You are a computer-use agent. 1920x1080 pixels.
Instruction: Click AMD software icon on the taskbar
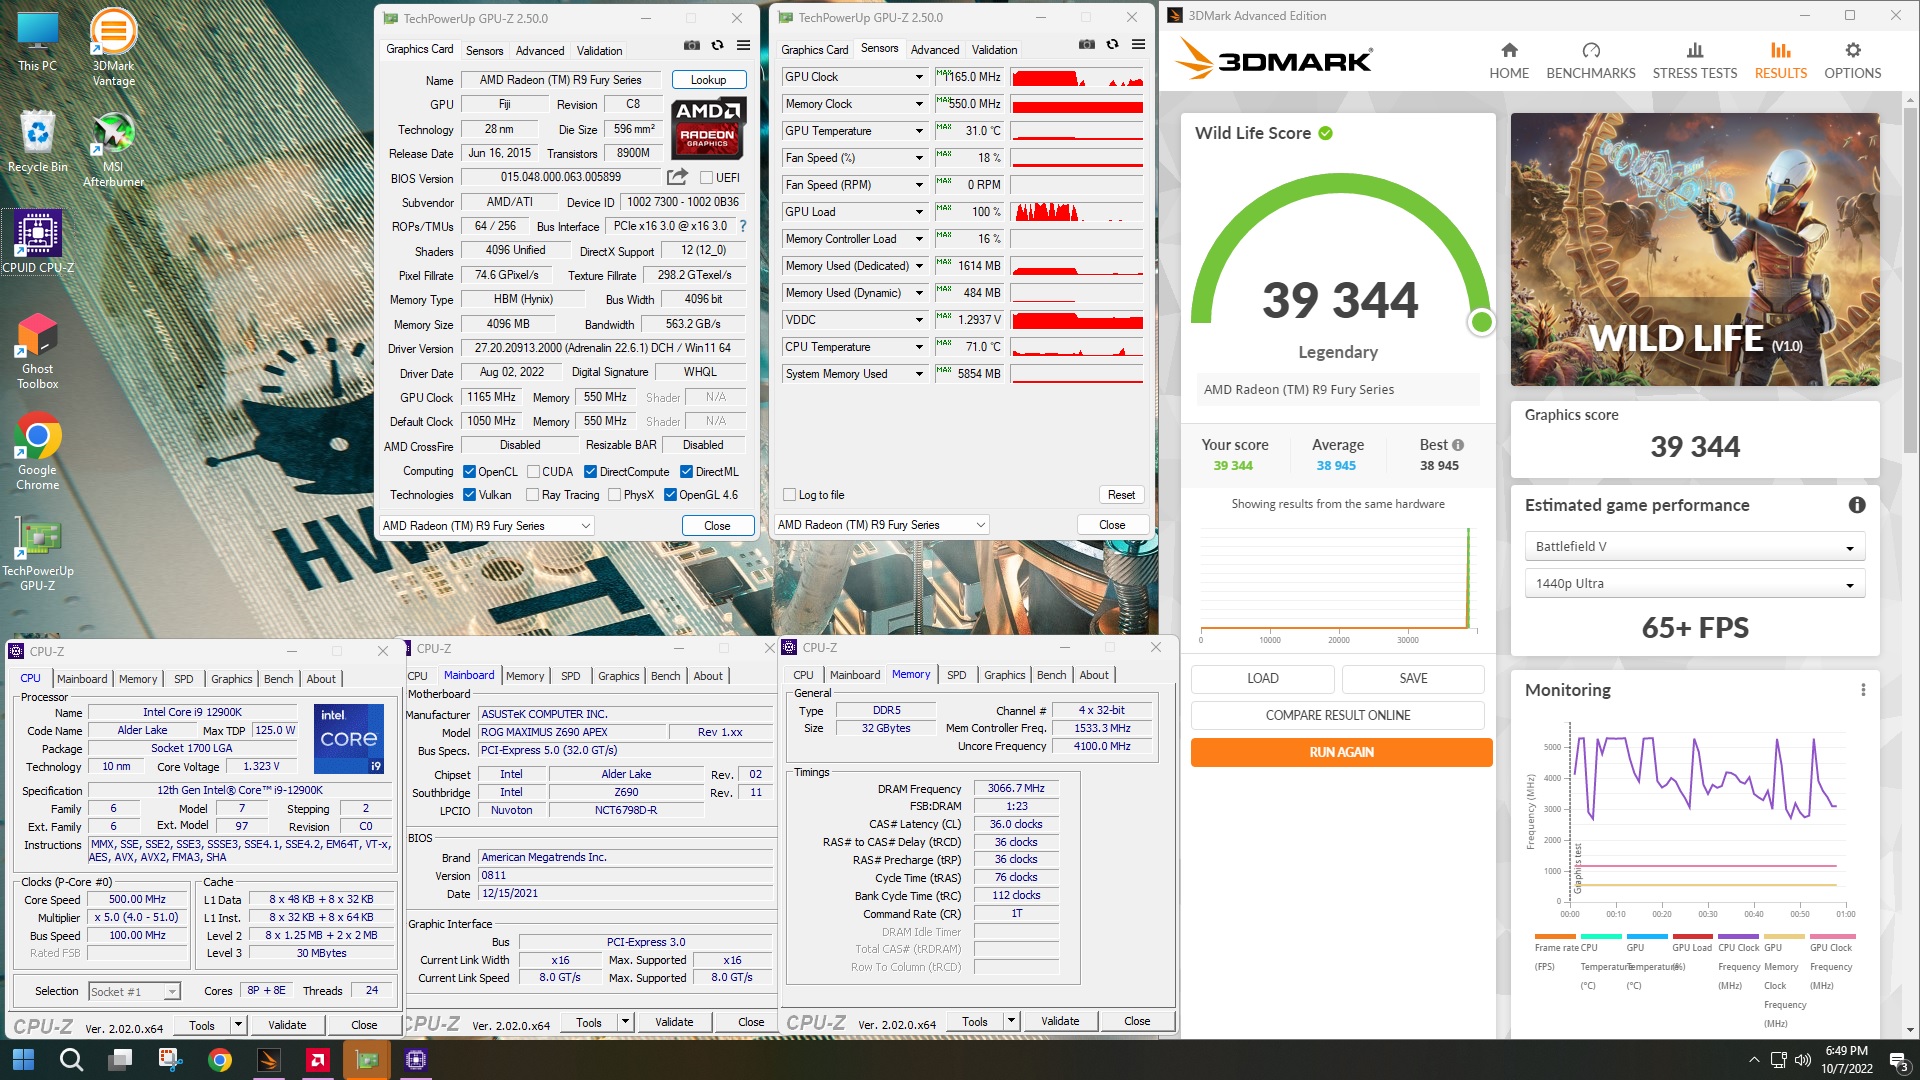tap(318, 1059)
